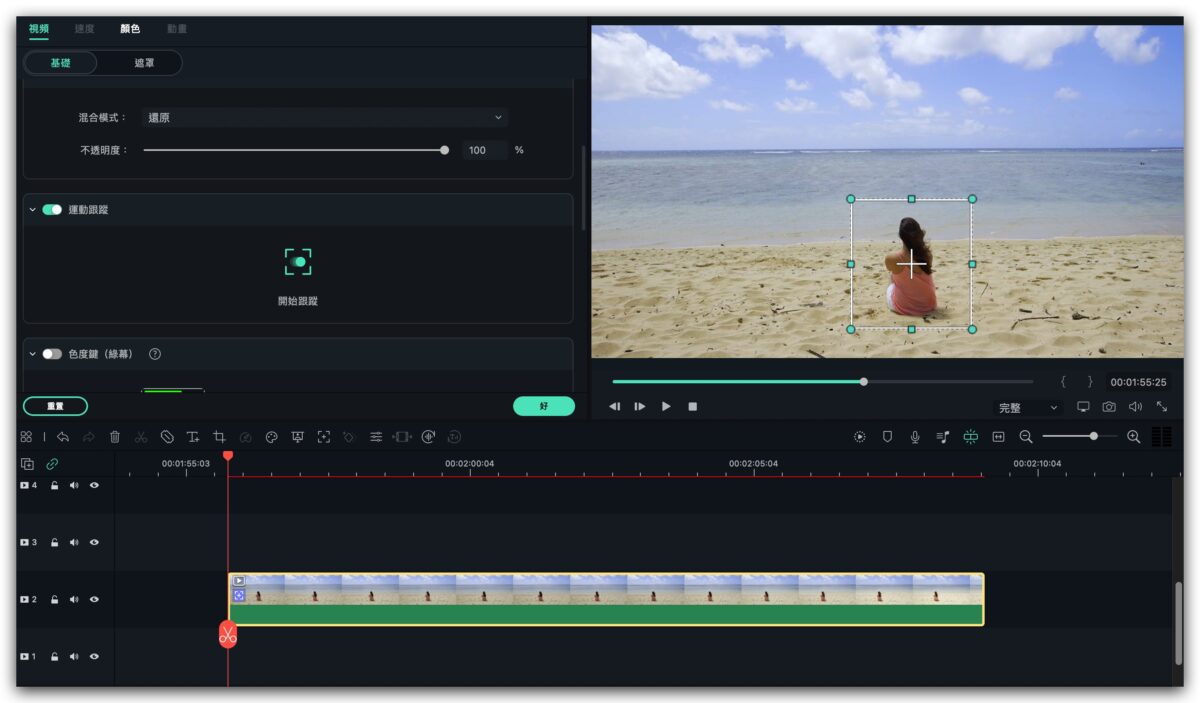Open the 完整 preview quality dropdown
This screenshot has height=703, width=1200.
[x=1028, y=408]
